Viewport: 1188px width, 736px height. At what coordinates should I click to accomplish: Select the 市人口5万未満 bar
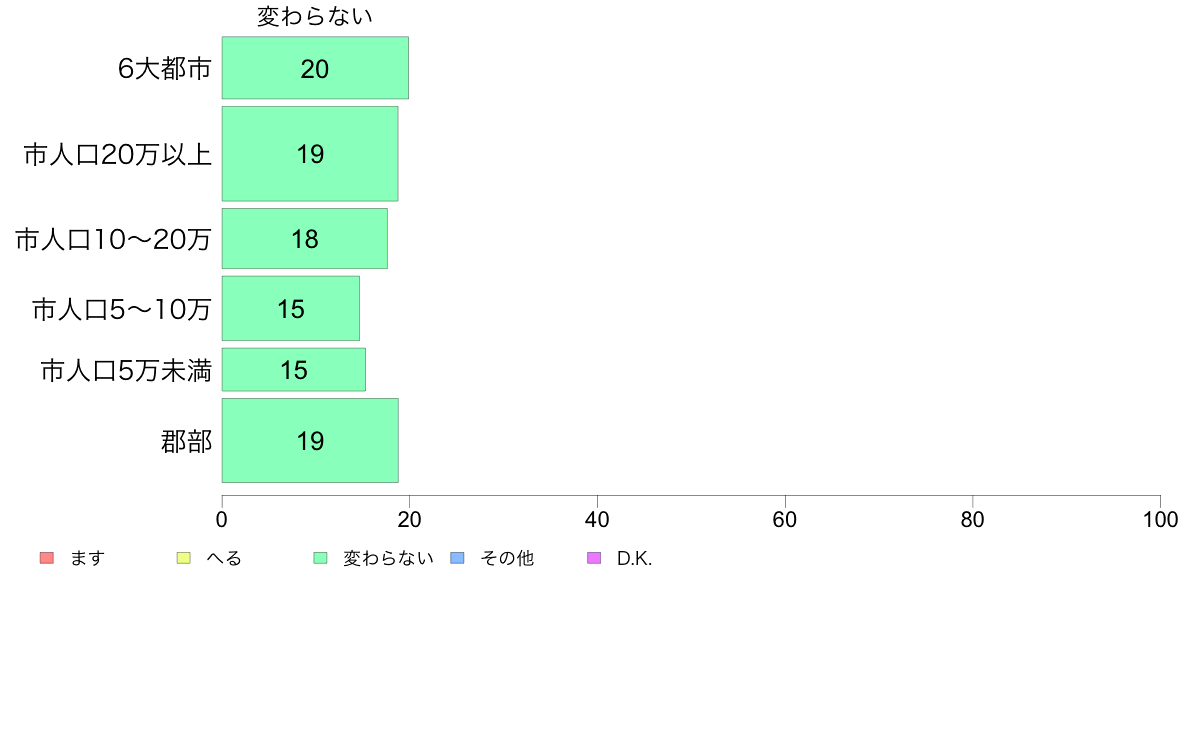(294, 370)
